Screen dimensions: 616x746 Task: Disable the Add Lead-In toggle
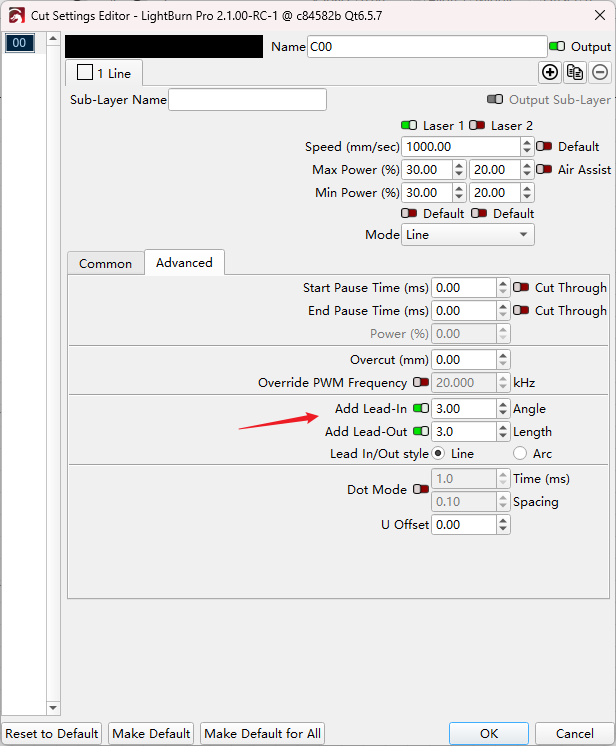420,409
